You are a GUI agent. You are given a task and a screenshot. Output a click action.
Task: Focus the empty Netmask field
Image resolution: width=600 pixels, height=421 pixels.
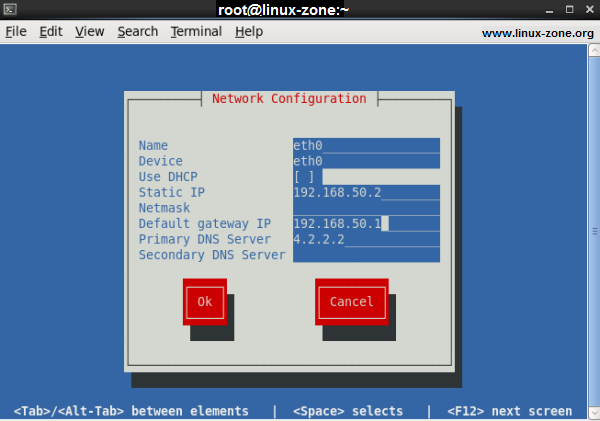point(366,208)
